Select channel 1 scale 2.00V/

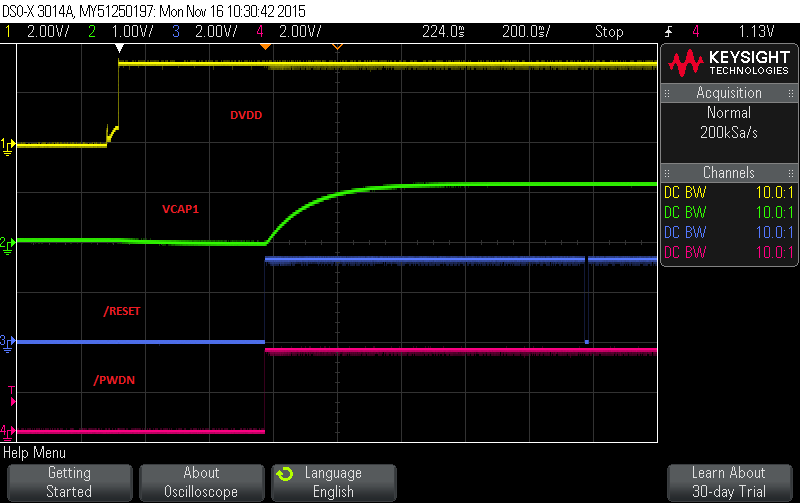(x=48, y=32)
